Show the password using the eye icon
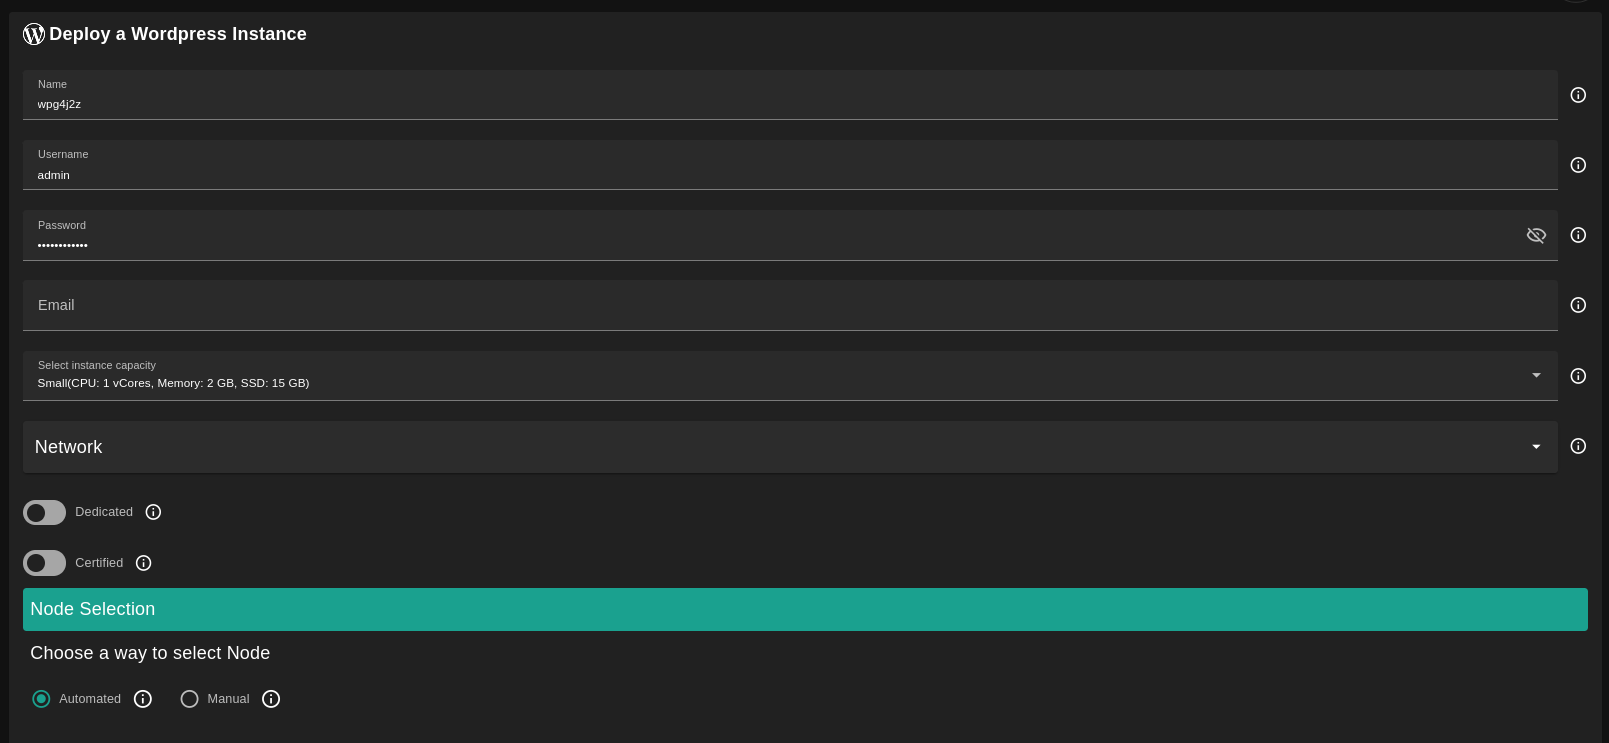This screenshot has width=1609, height=743. pyautogui.click(x=1536, y=235)
